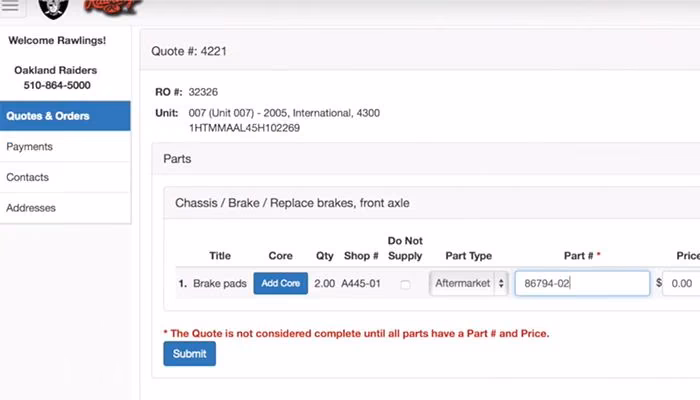Click Add Core for Brake pads
The width and height of the screenshot is (700, 400).
pyautogui.click(x=280, y=283)
